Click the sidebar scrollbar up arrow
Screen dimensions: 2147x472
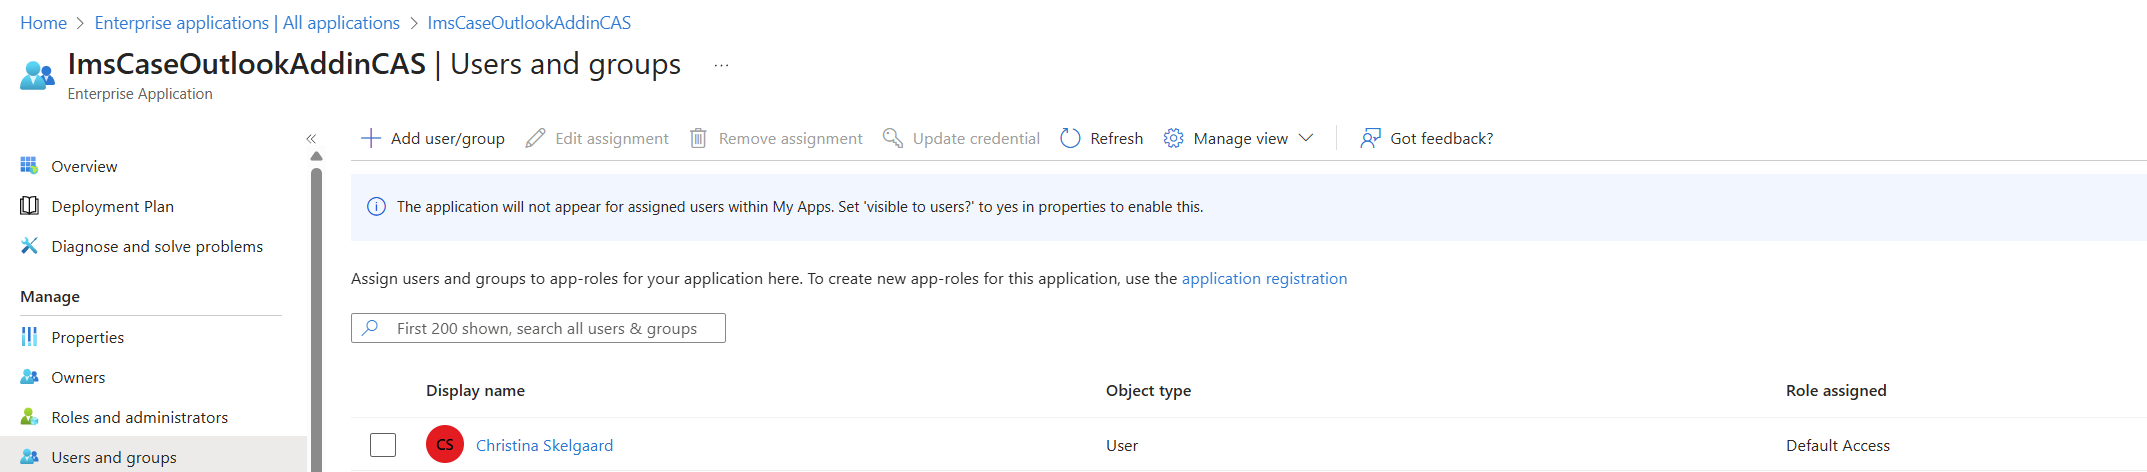coord(316,156)
